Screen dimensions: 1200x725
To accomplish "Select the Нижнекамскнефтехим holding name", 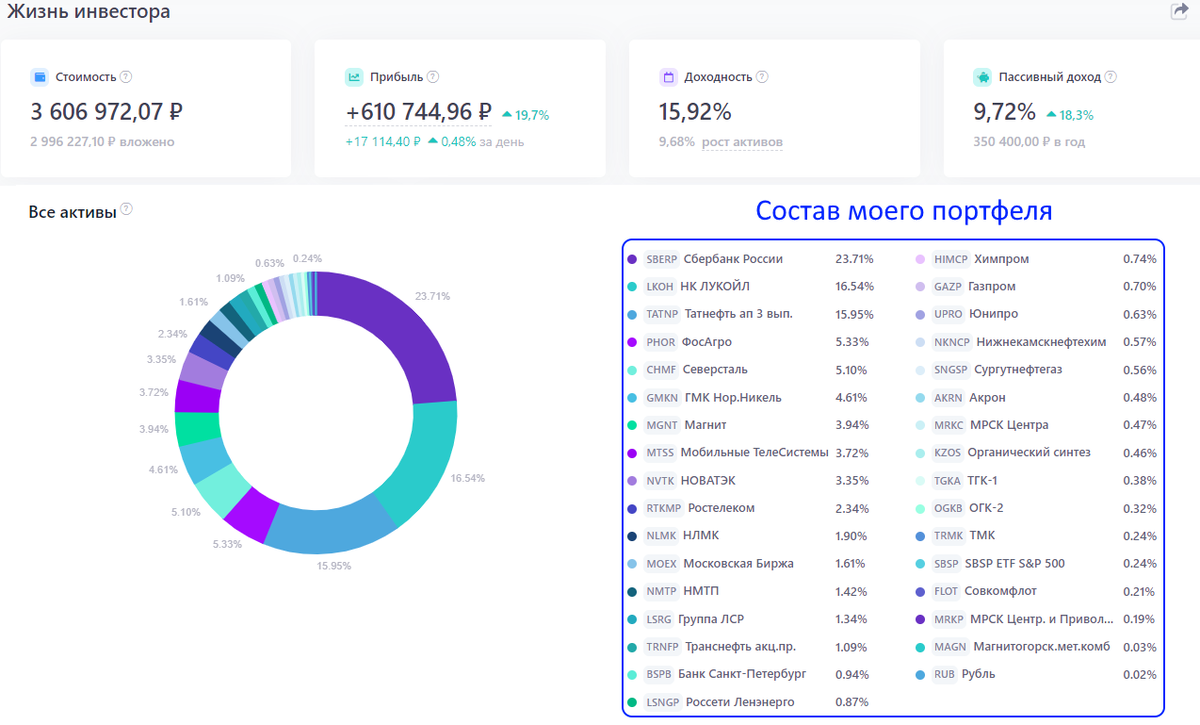I will (x=1042, y=342).
